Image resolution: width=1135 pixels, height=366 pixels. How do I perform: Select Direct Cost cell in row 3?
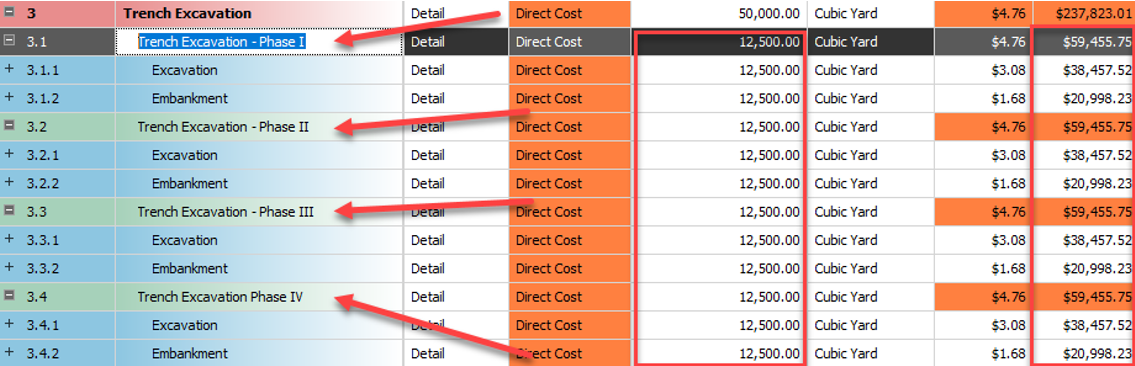[570, 14]
